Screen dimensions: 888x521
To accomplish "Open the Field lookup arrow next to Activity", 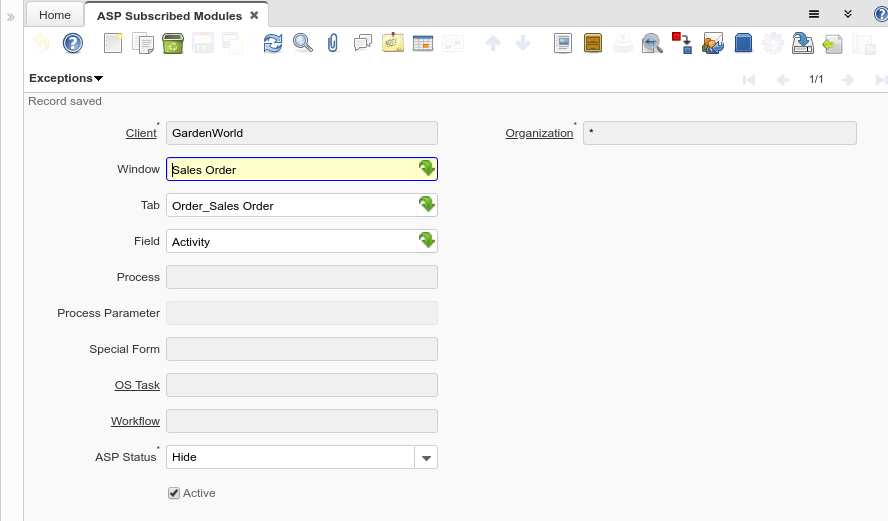I will pos(427,241).
